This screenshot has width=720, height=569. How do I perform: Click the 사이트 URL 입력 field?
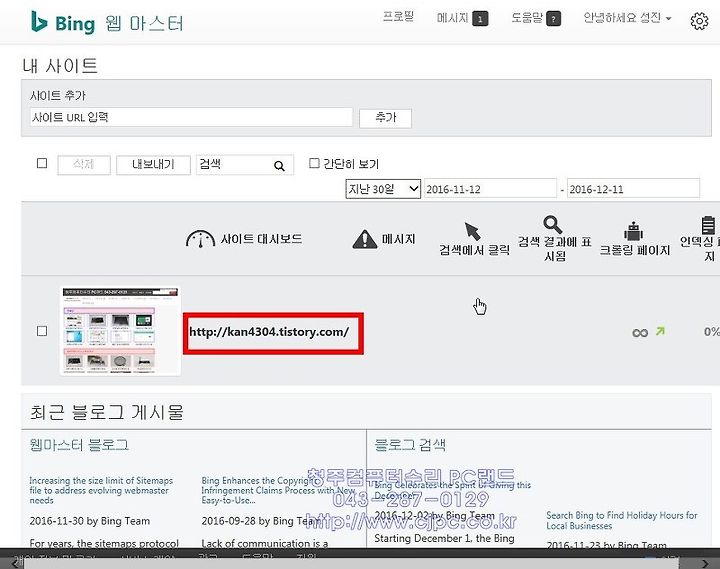(191, 118)
